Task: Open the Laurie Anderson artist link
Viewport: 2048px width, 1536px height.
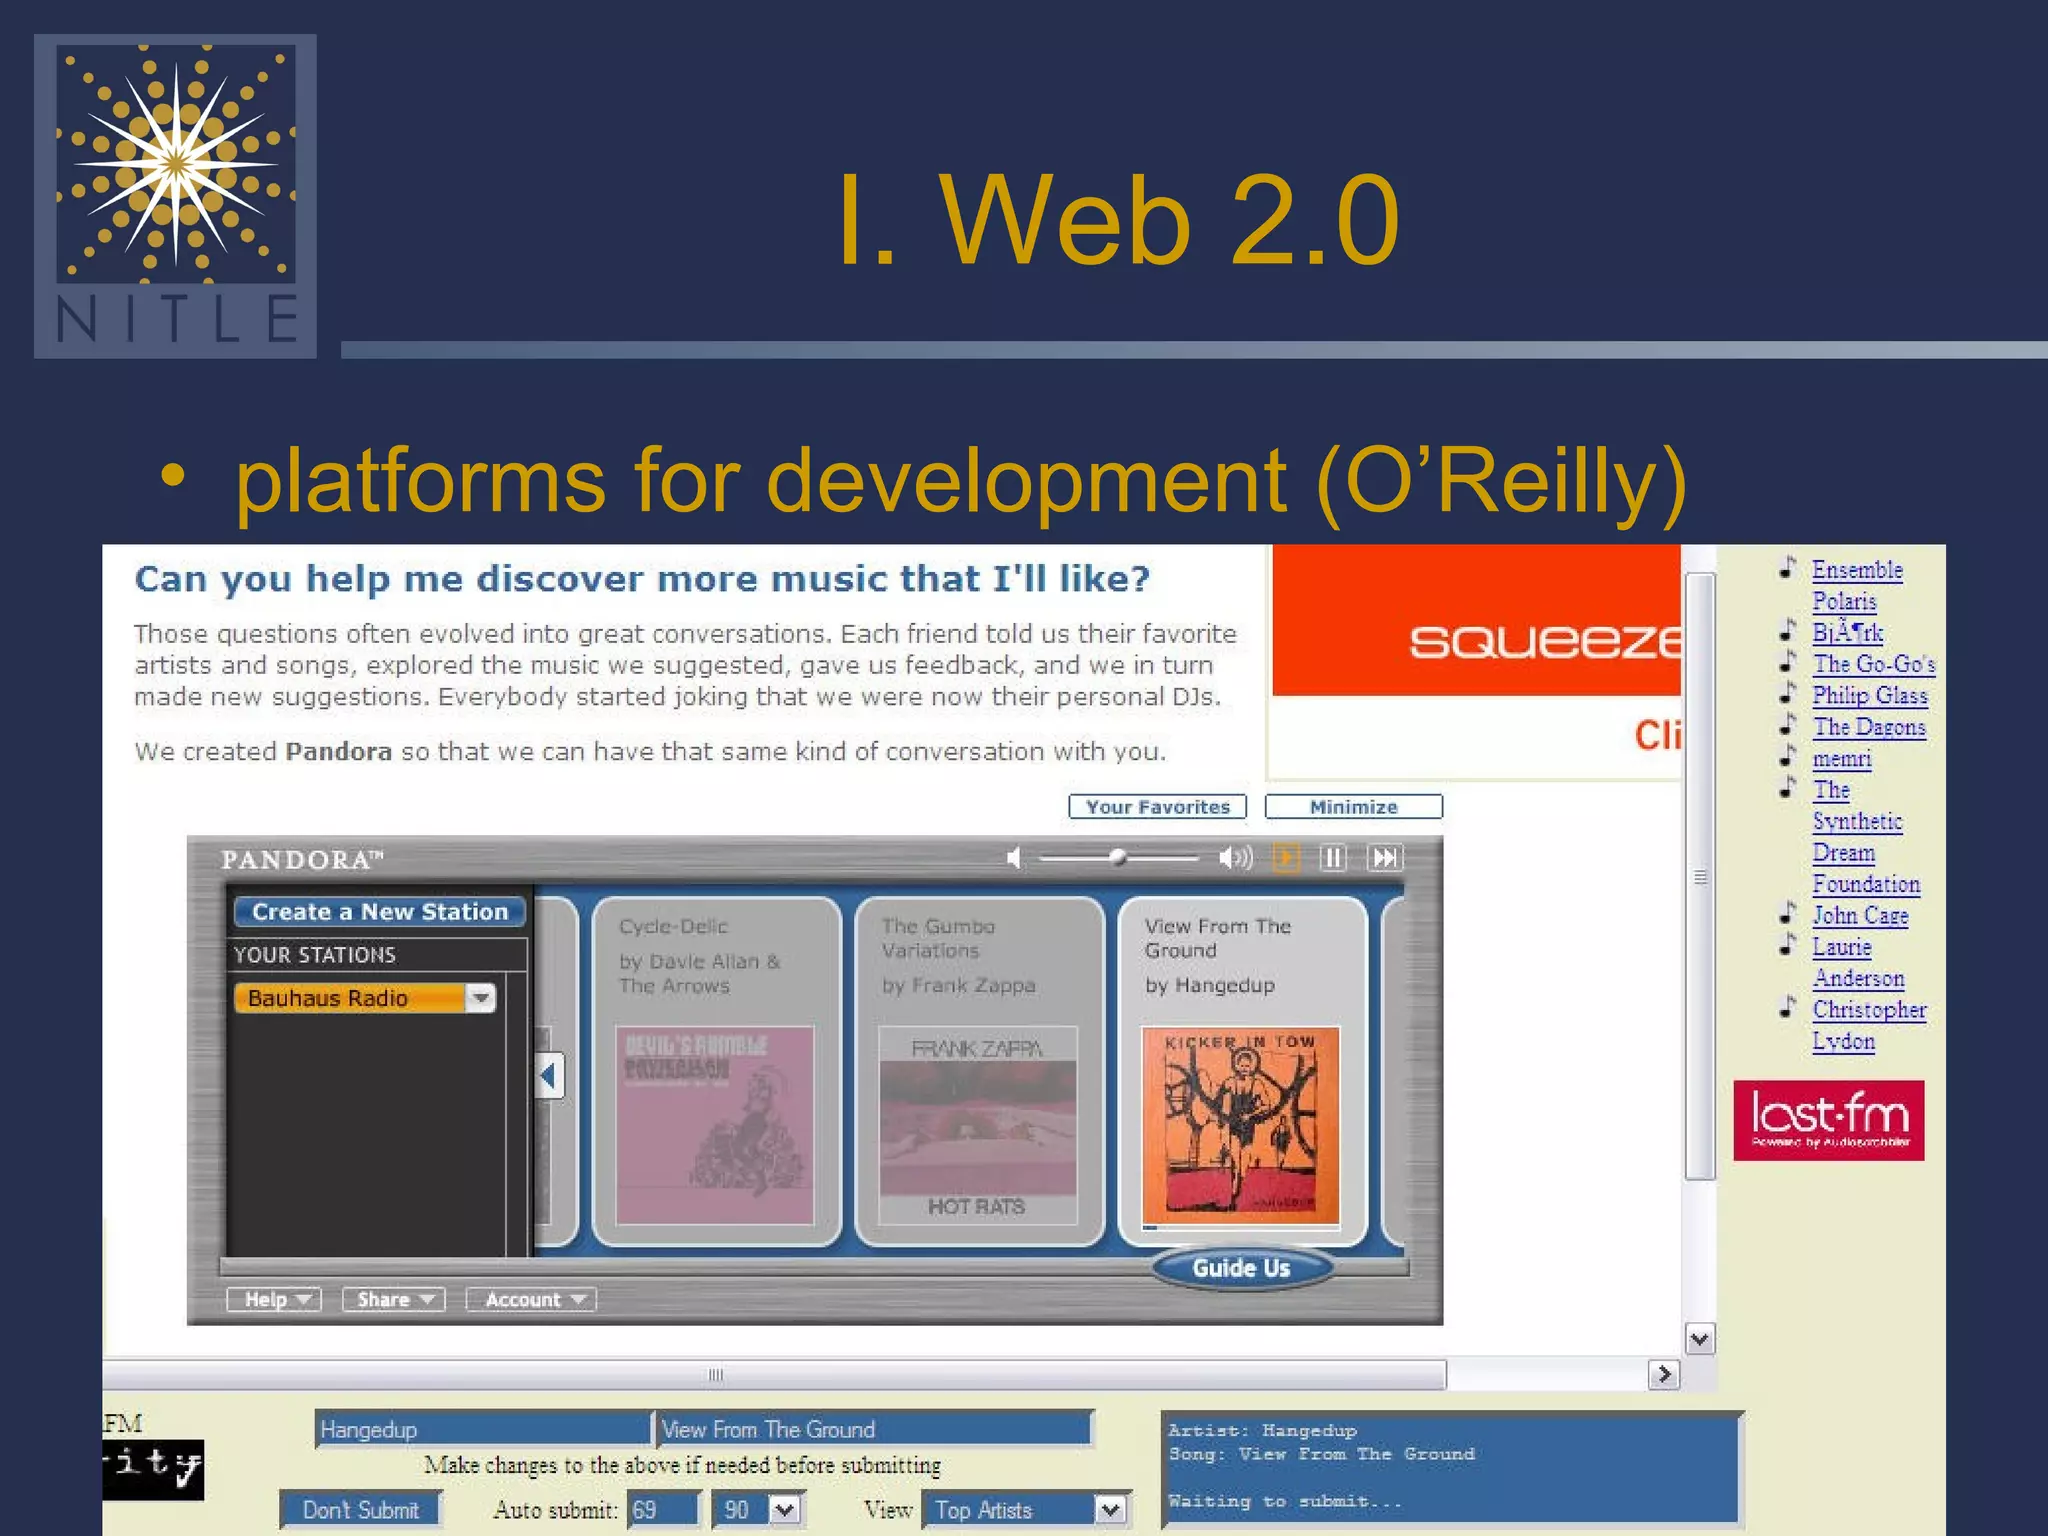Action: tap(1858, 962)
